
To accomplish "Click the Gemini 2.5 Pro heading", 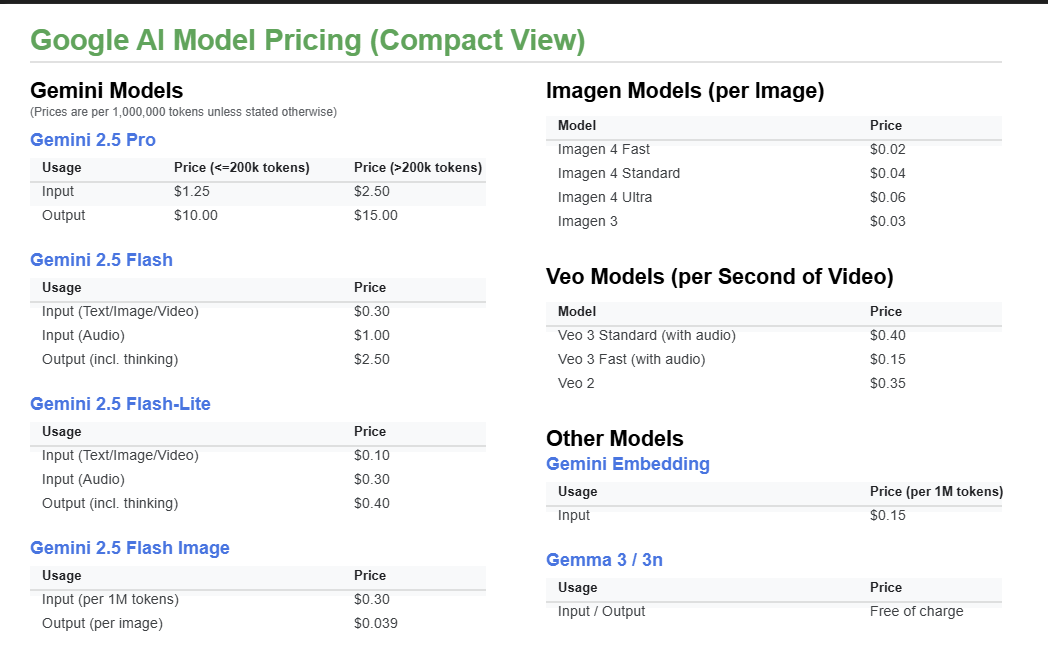I will (x=93, y=140).
